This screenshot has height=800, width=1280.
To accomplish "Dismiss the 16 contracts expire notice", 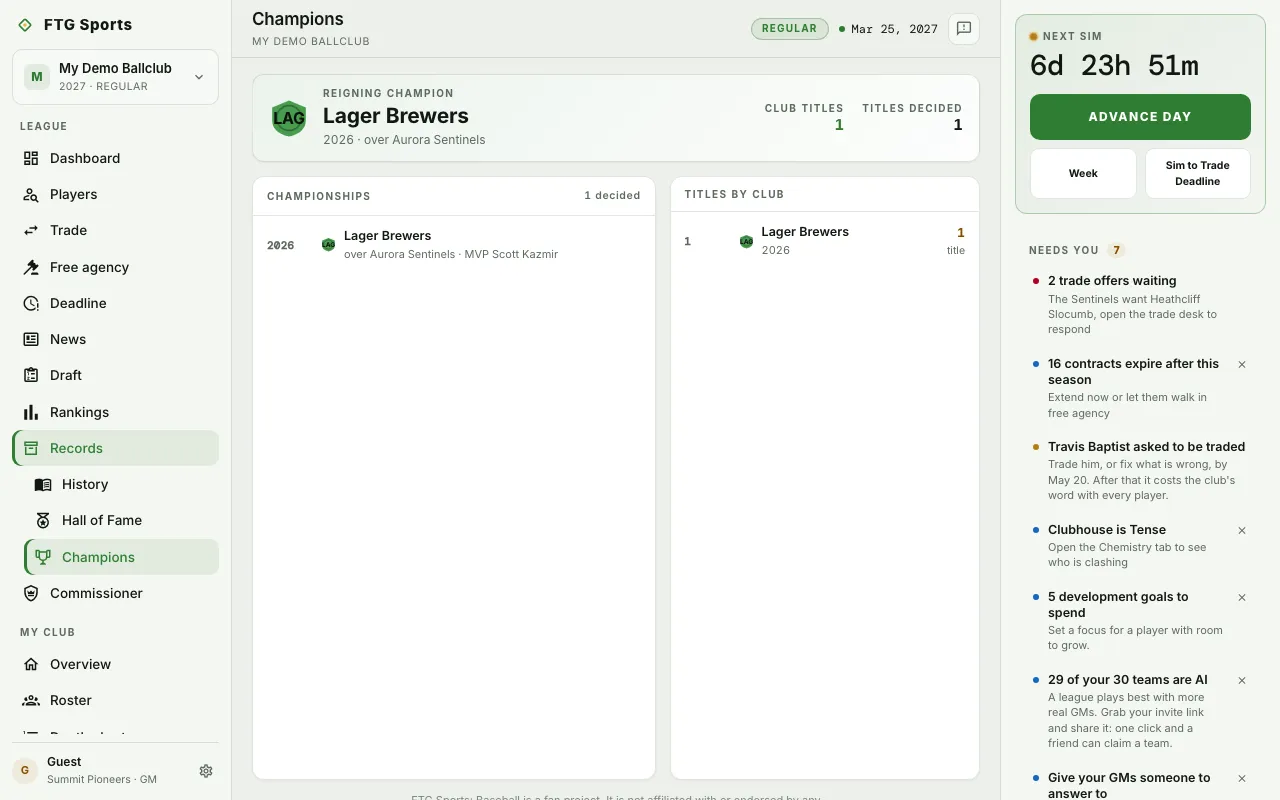I will coord(1242,365).
